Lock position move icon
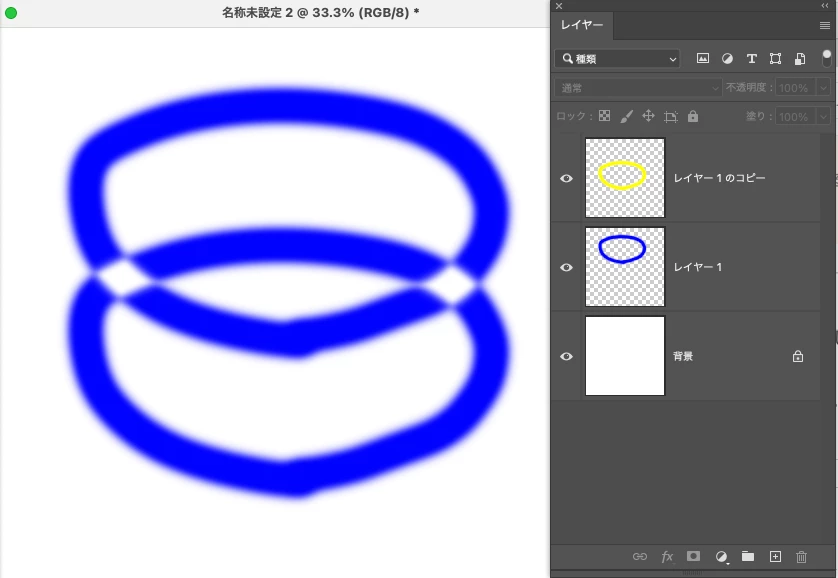This screenshot has height=578, width=838. (648, 116)
